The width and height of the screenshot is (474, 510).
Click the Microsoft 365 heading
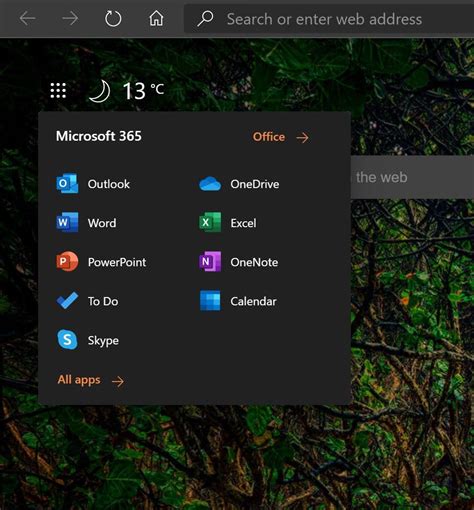pos(99,136)
